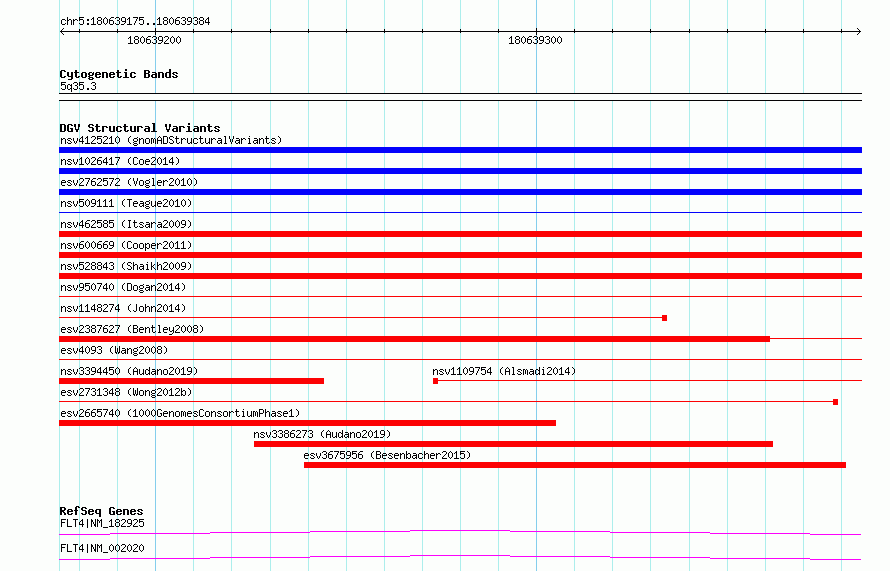This screenshot has width=890, height=571.
Task: Click the 180639300 ruler position label
Action: [535, 40]
